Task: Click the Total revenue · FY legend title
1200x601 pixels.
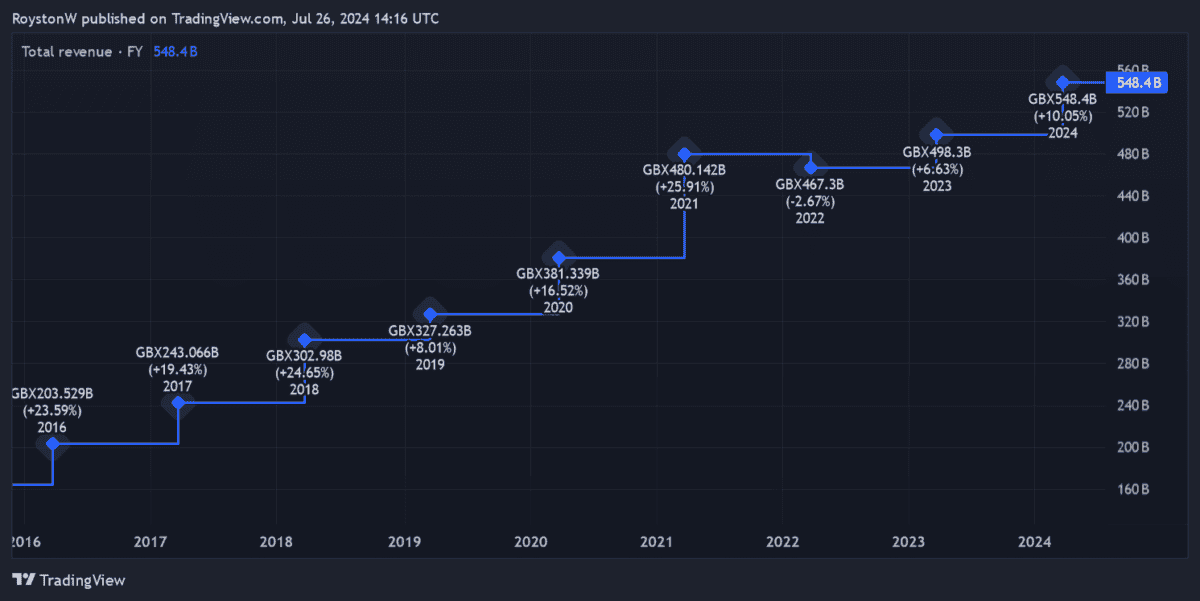Action: tap(82, 51)
